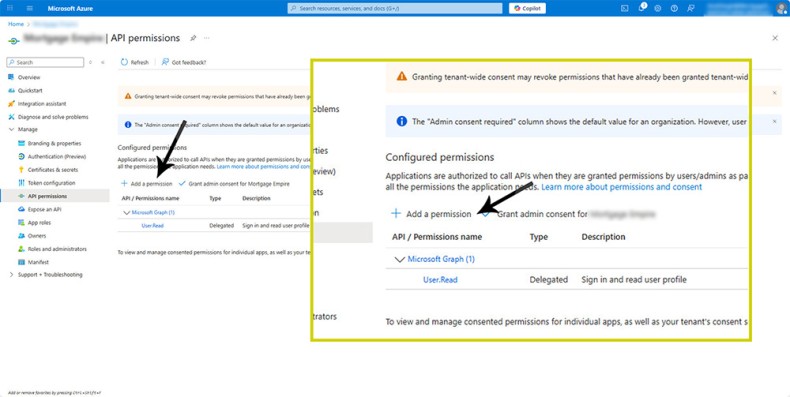The height and width of the screenshot is (397, 790).
Task: Open Roles and administrators
Action: [57, 249]
